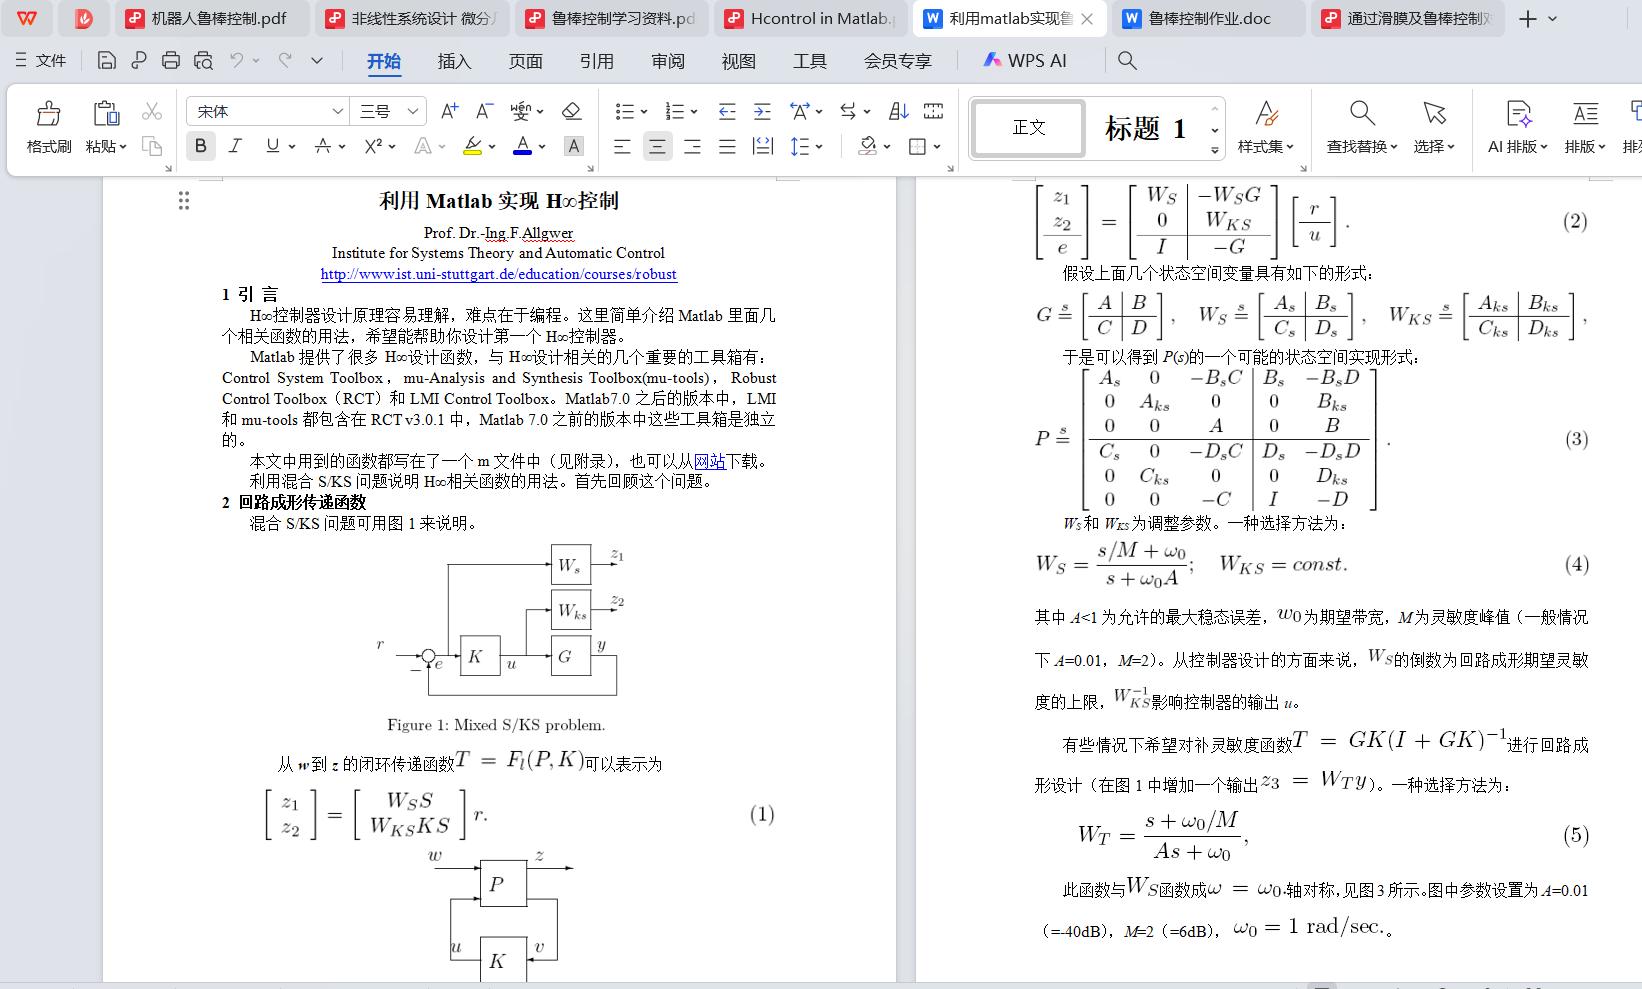This screenshot has width=1642, height=989.
Task: Increase font size with A+ icon
Action: [x=450, y=111]
